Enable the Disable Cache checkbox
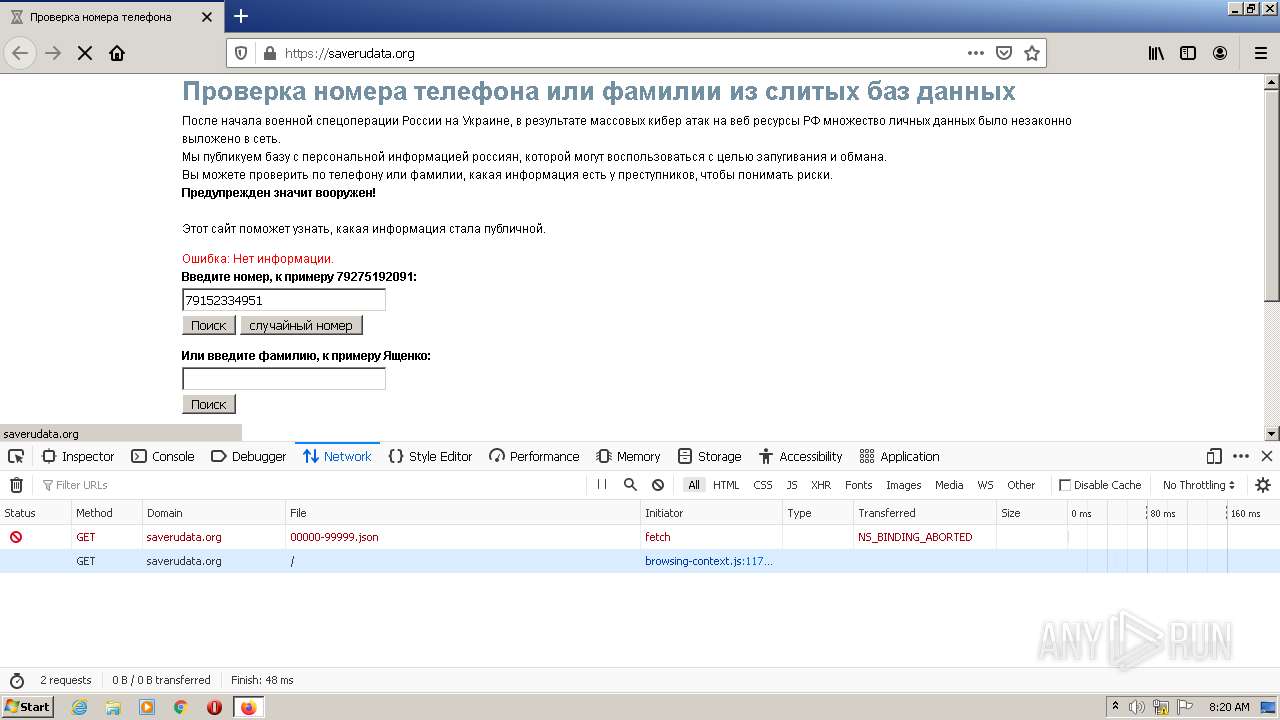Screen dimensions: 1280x720 tap(1065, 485)
